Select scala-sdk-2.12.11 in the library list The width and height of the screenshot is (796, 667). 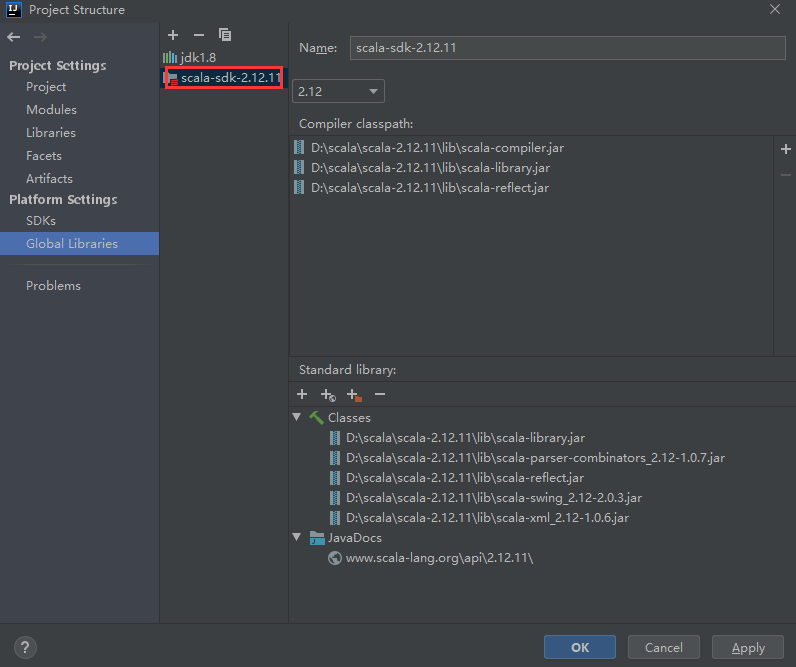click(x=224, y=78)
